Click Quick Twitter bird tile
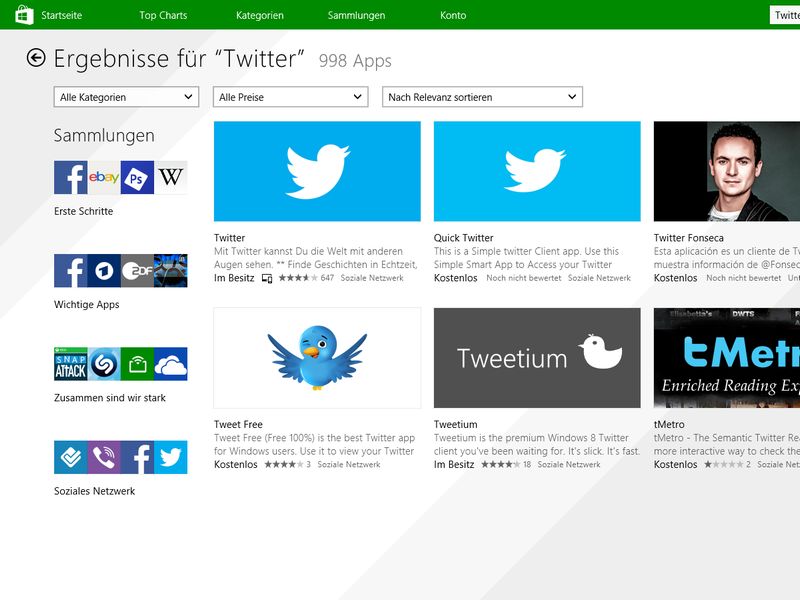 pyautogui.click(x=537, y=171)
